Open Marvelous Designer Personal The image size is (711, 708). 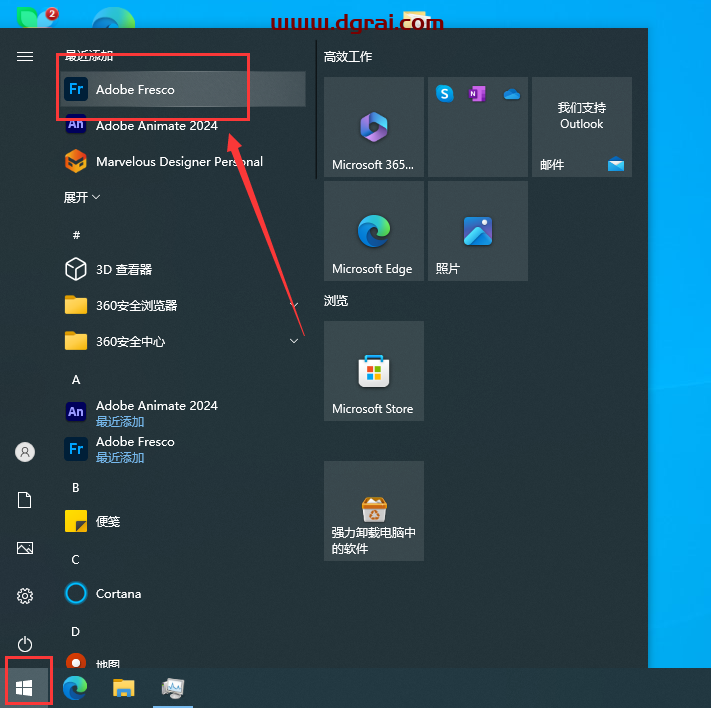pyautogui.click(x=178, y=161)
